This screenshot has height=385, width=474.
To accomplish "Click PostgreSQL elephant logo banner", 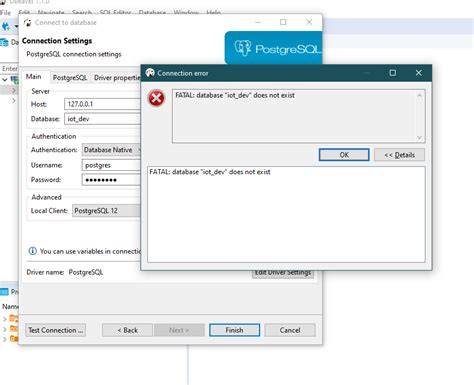I will (x=274, y=48).
